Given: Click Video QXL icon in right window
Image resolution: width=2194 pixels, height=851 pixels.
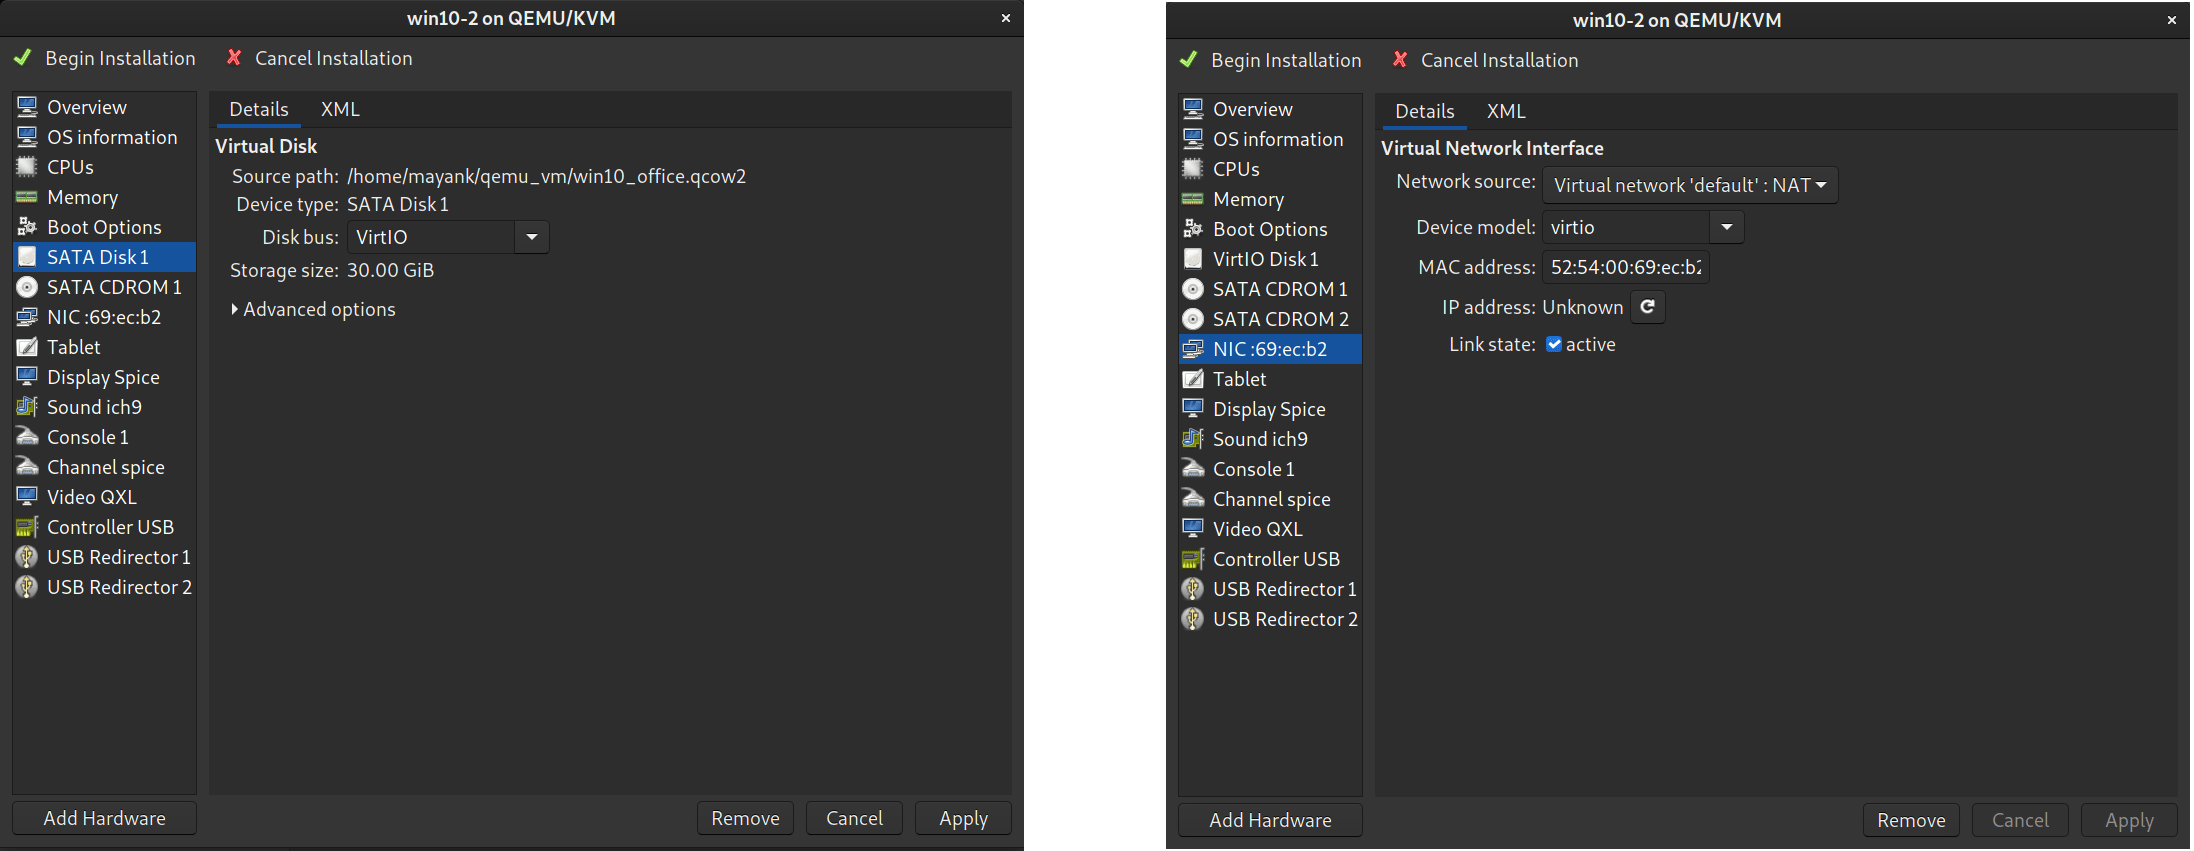Looking at the screenshot, I should (x=1193, y=529).
